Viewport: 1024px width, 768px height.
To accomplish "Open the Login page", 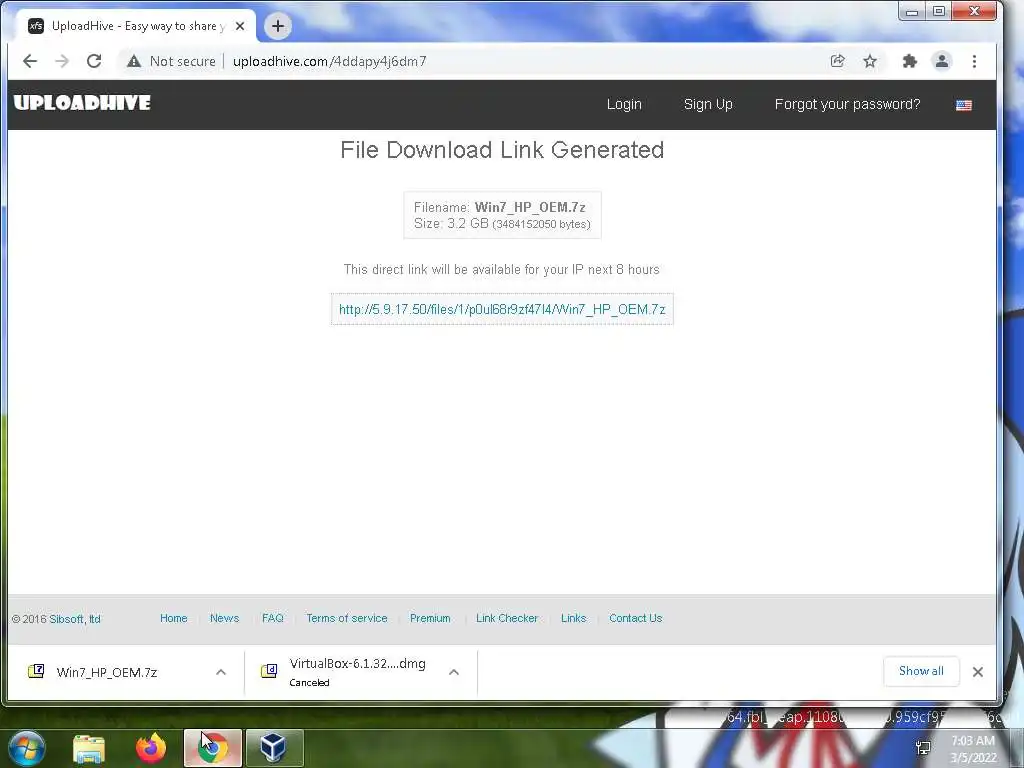I will 624,104.
